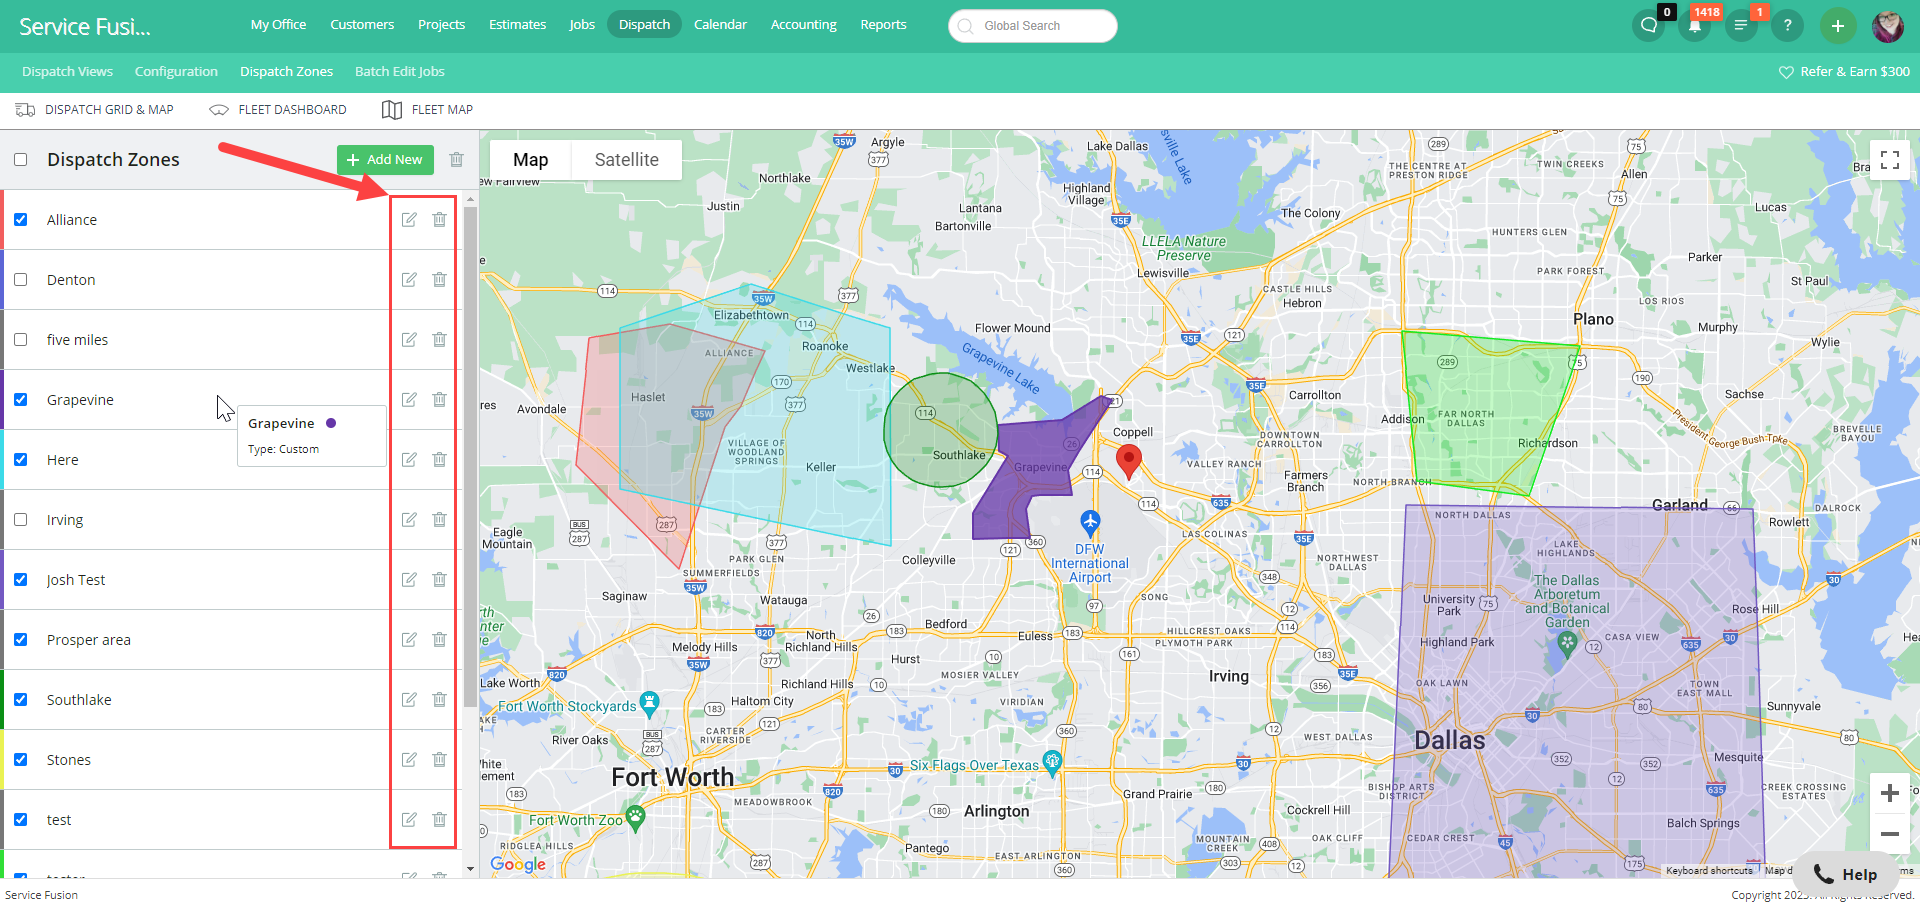This screenshot has width=1920, height=910.
Task: Uncheck the Josh Test zone checkbox
Action: (x=21, y=580)
